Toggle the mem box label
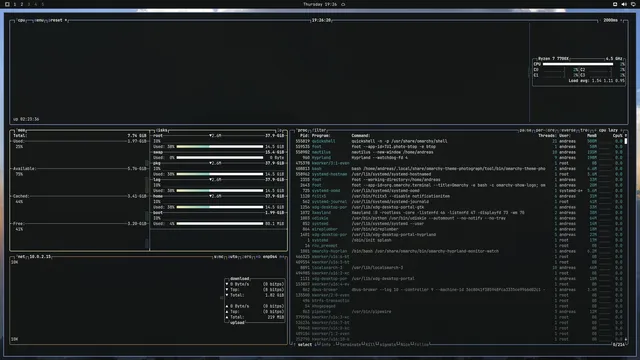This screenshot has height=360, width=640. click(21, 130)
